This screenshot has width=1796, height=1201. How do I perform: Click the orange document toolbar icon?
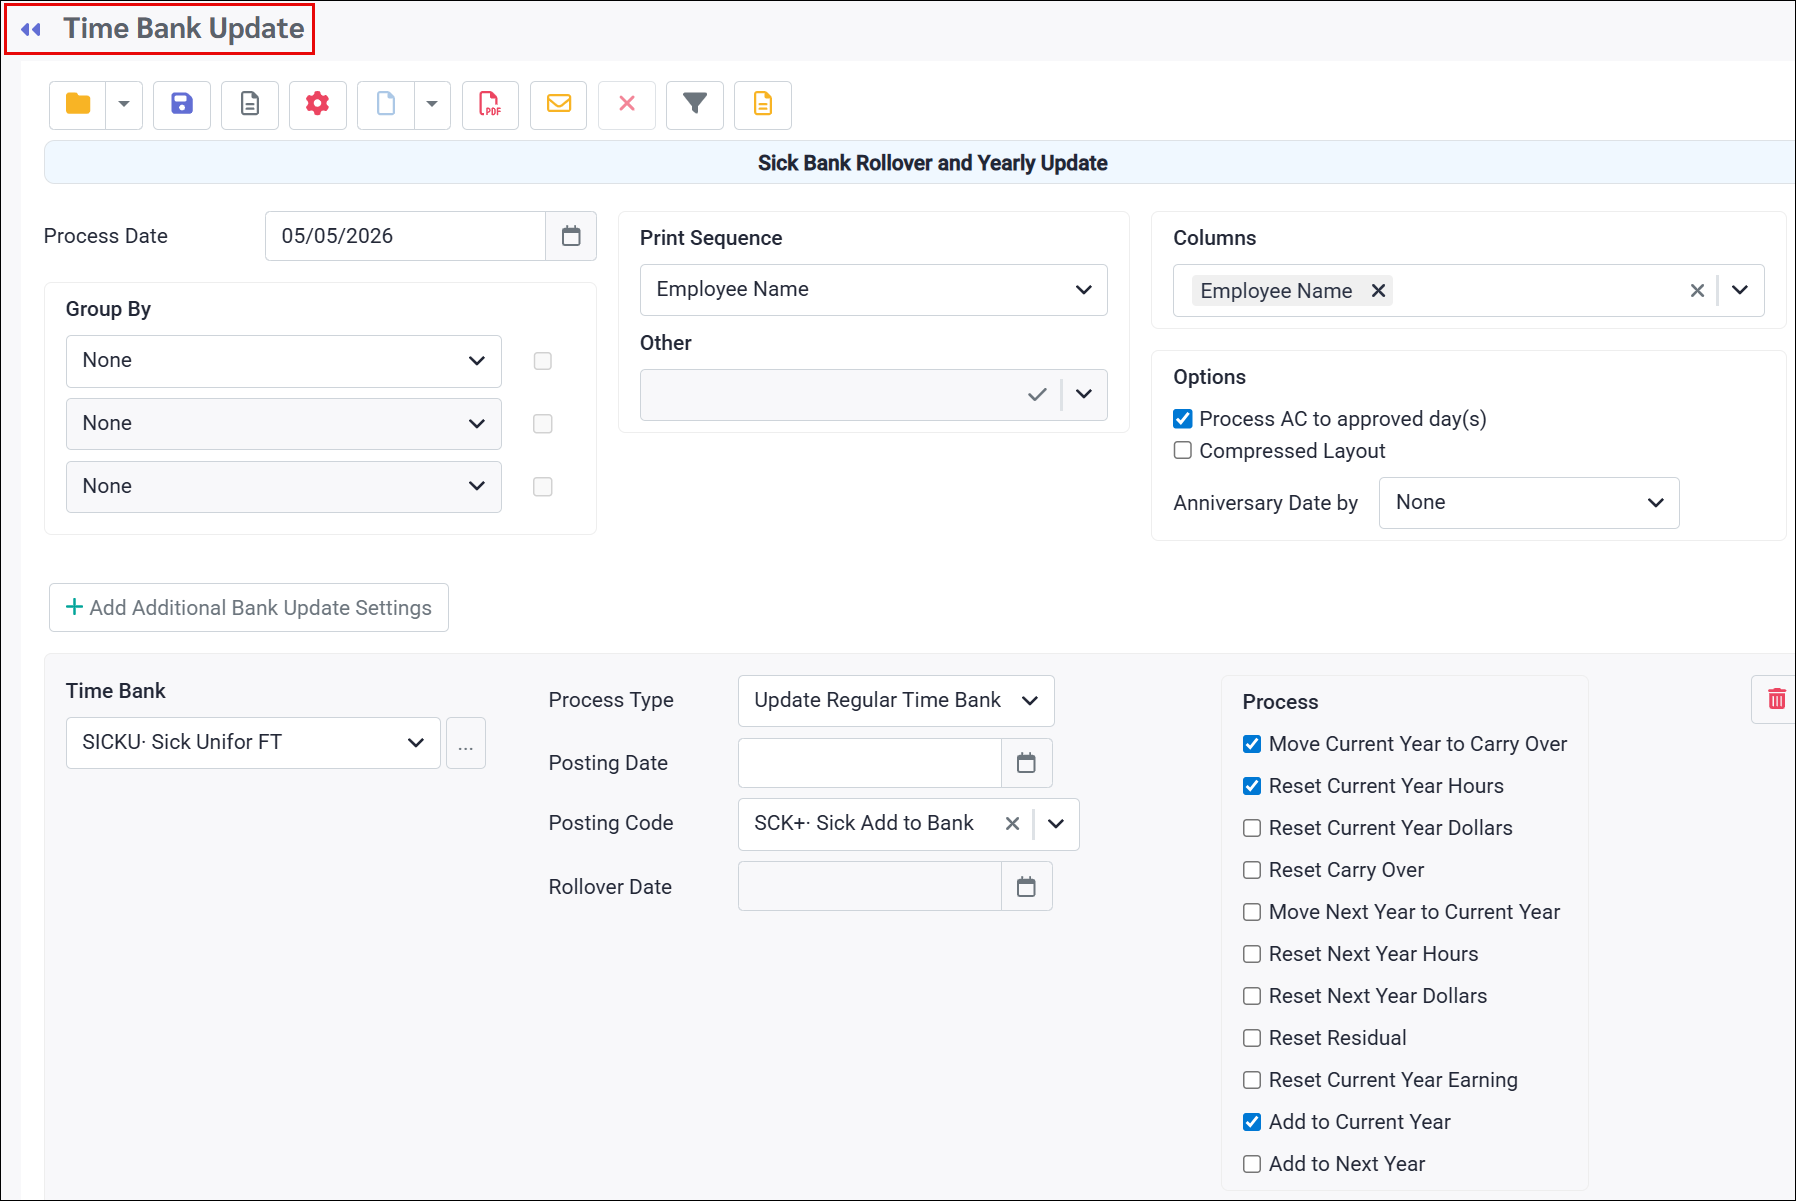pos(763,104)
